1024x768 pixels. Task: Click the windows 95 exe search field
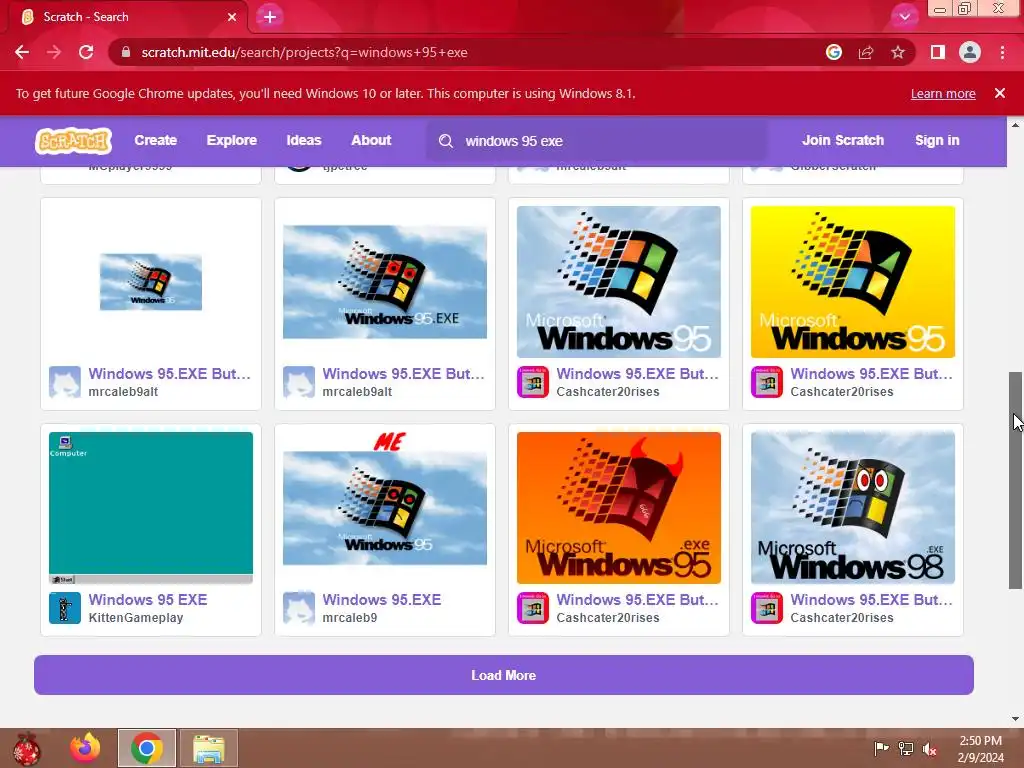[x=598, y=141]
